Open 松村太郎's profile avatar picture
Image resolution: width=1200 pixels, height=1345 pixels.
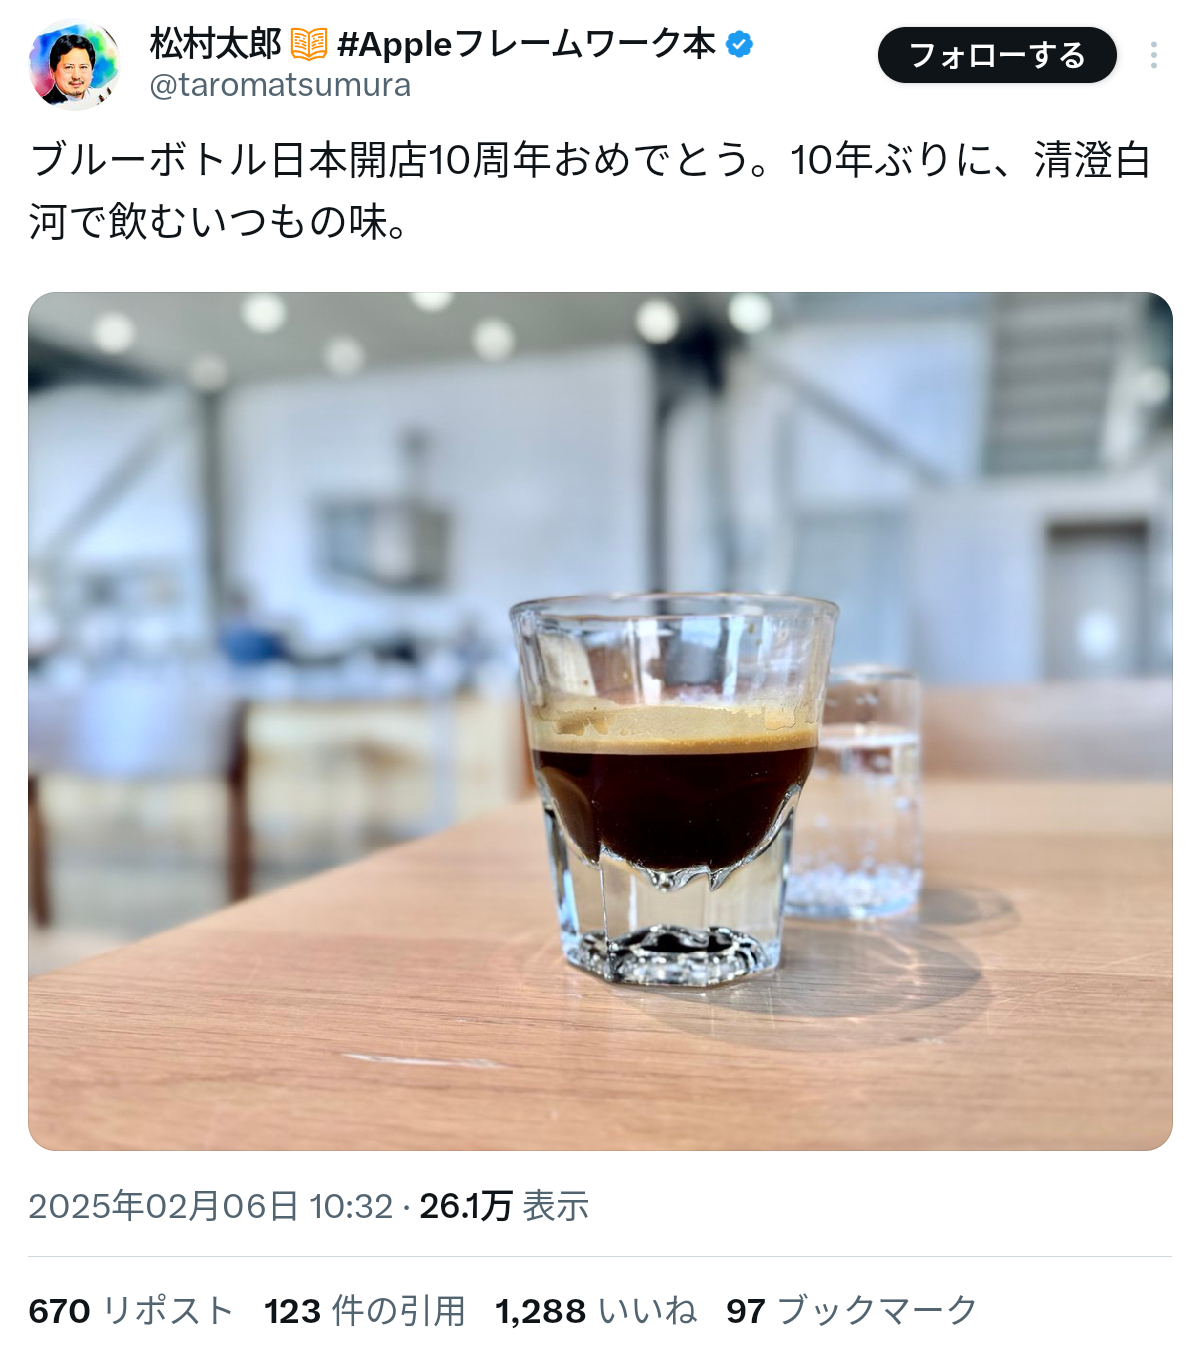[75, 64]
